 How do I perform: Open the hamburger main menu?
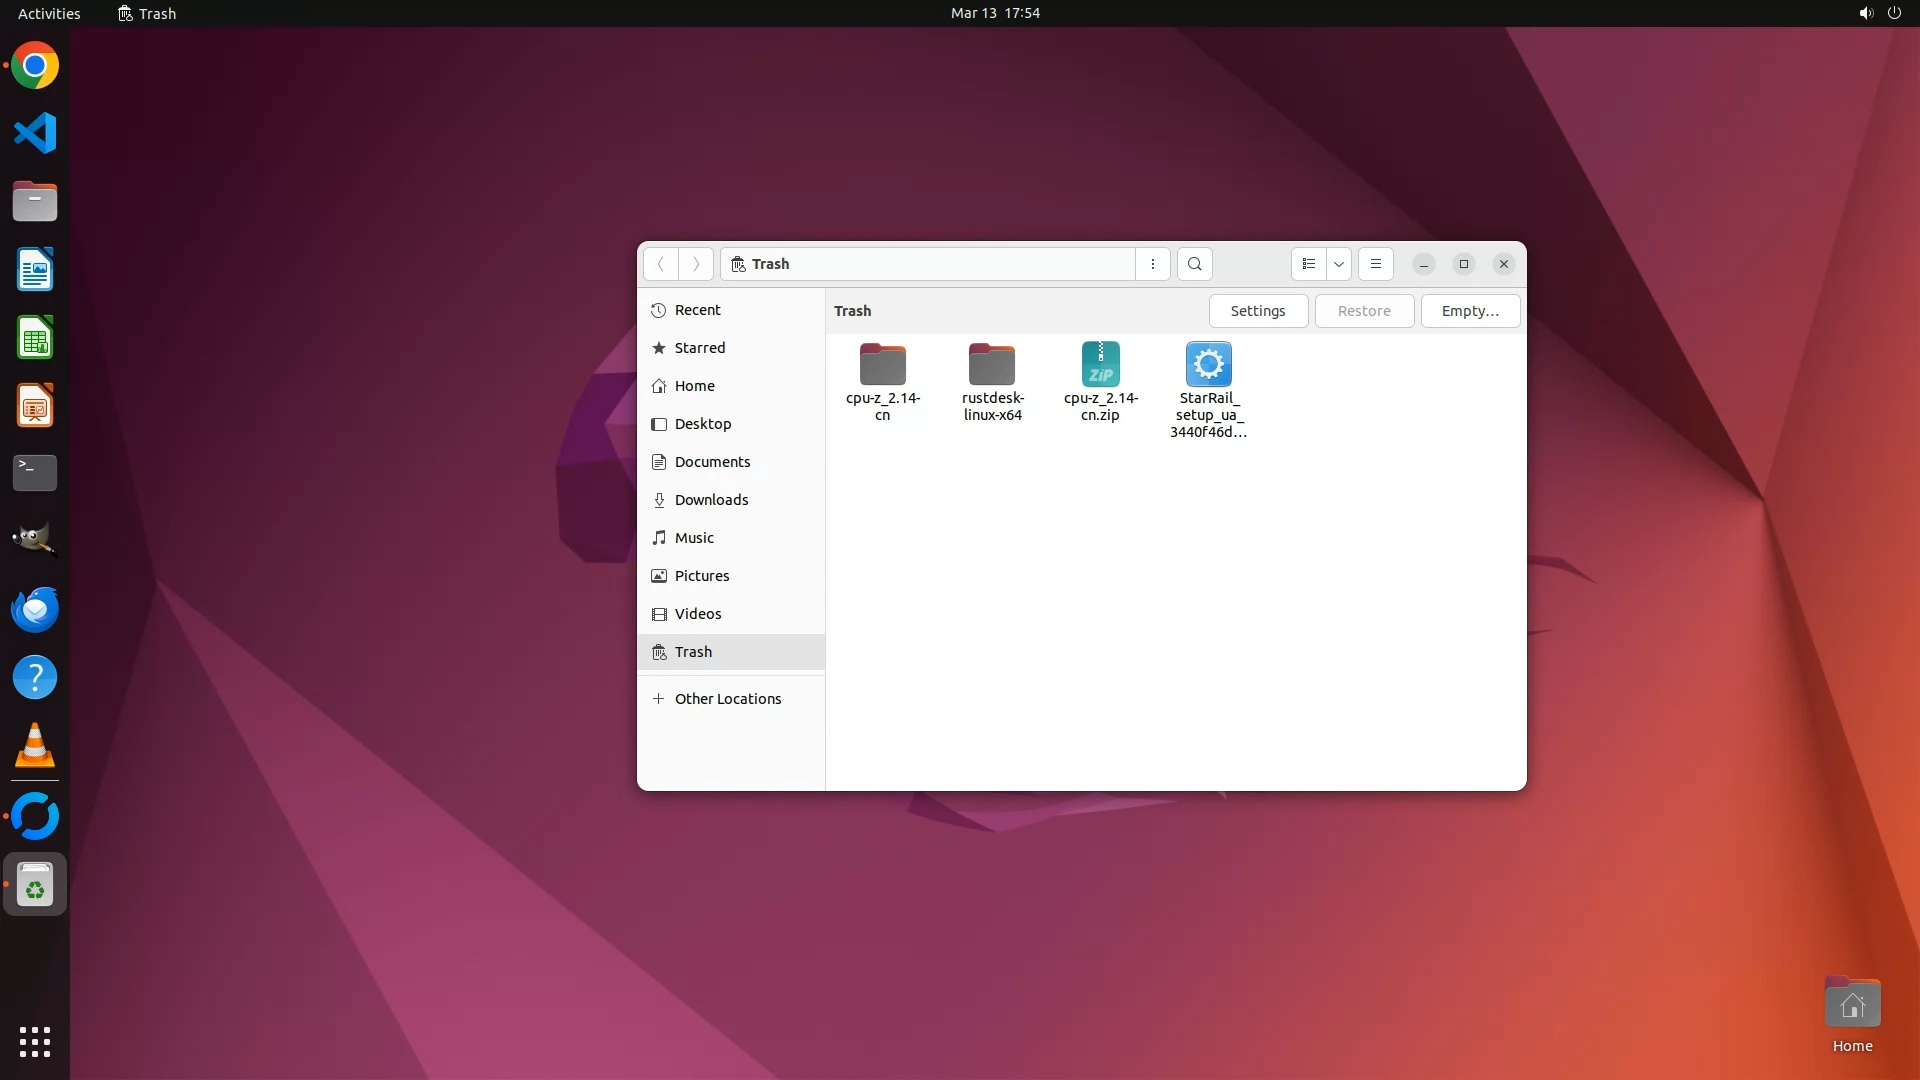tap(1376, 264)
